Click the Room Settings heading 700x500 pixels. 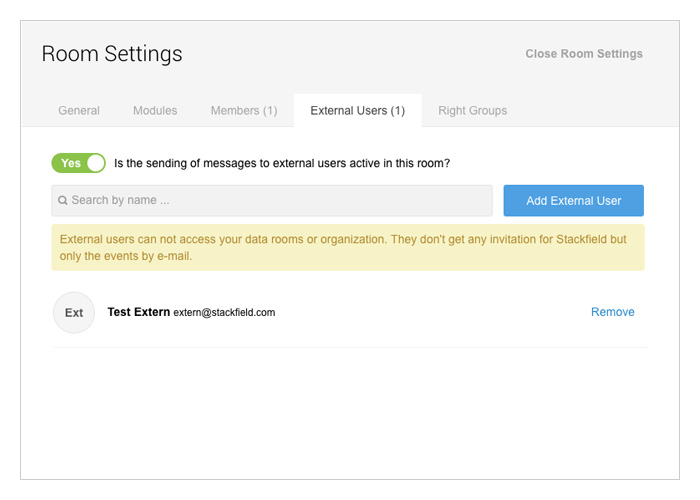click(x=112, y=54)
